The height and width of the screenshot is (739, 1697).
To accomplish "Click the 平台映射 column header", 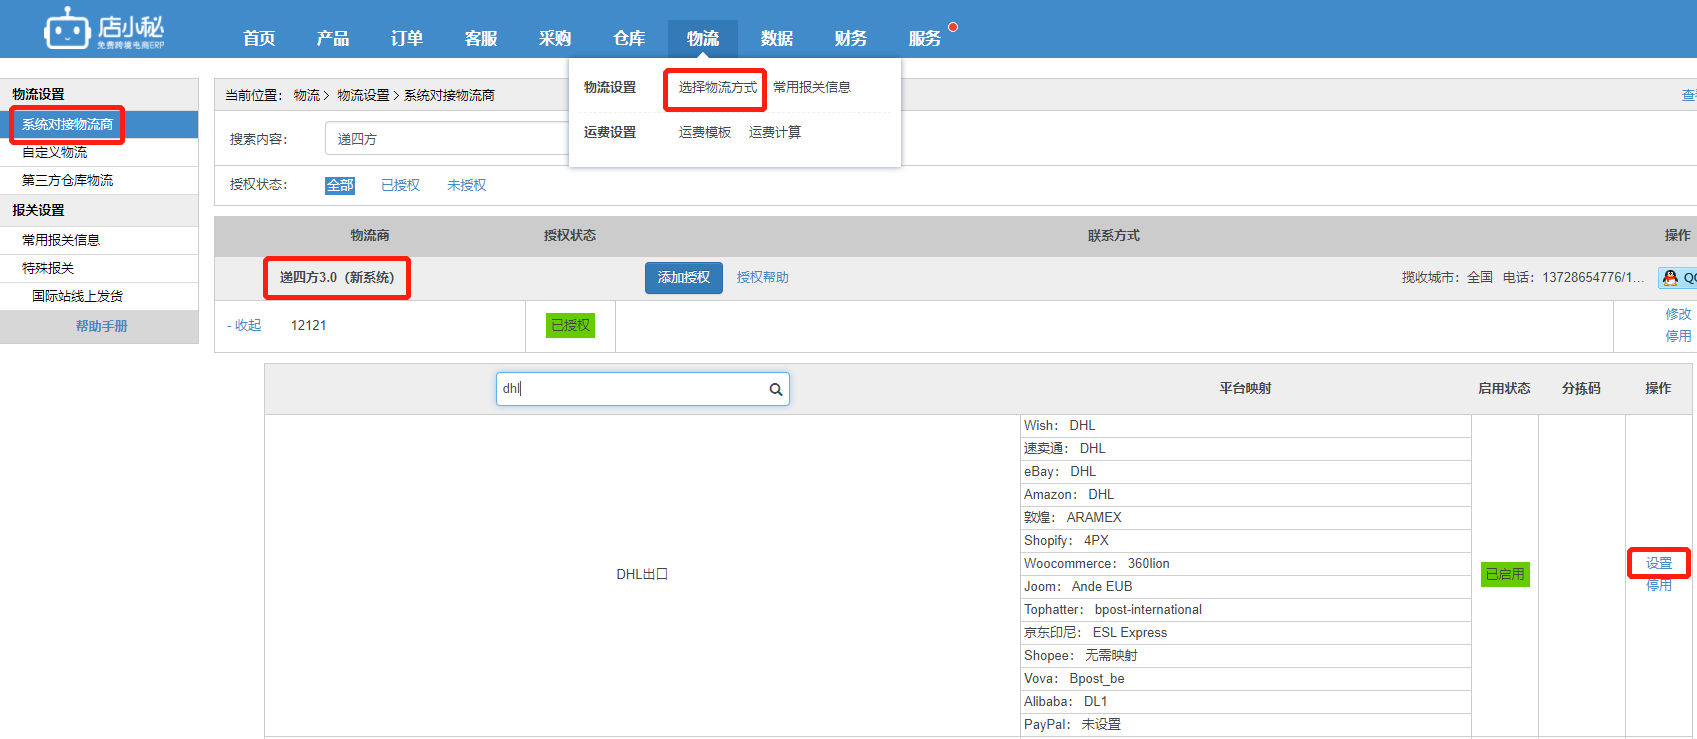I will pyautogui.click(x=1245, y=388).
